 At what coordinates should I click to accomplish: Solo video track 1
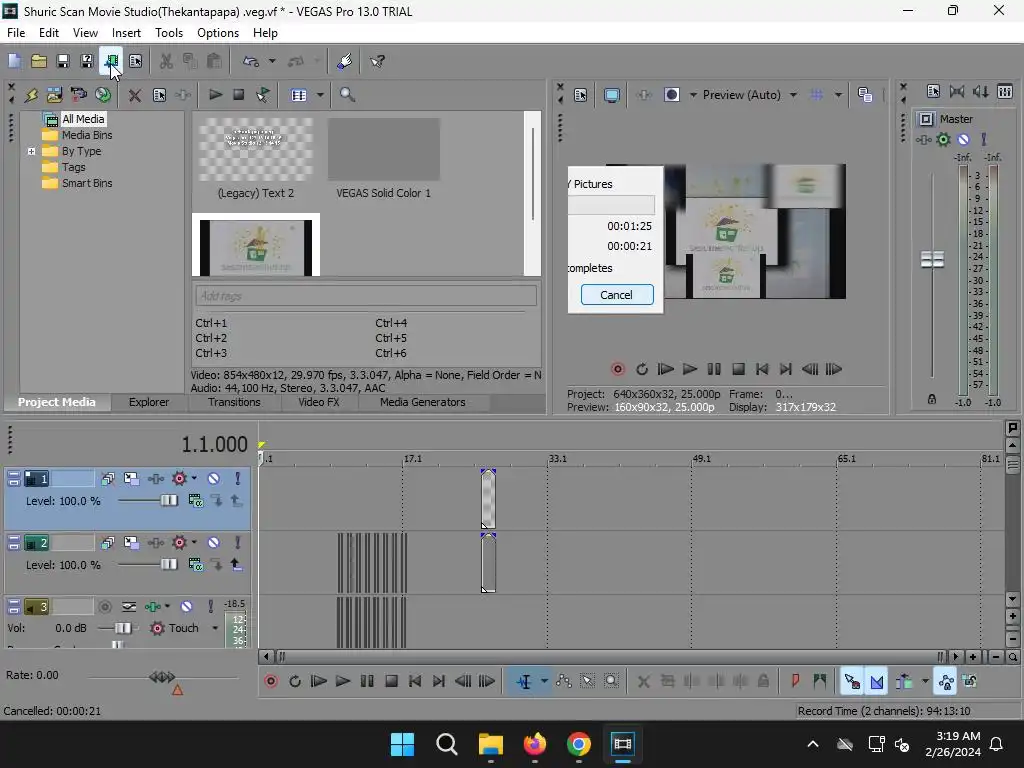click(238, 479)
